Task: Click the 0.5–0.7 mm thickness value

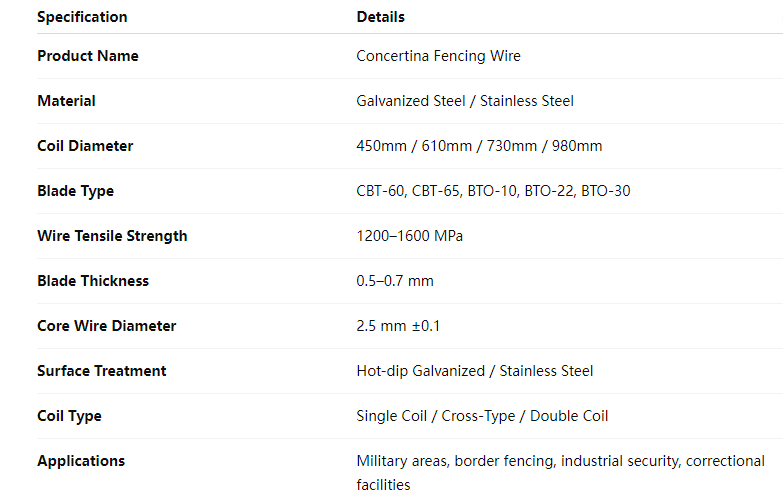Action: pyautogui.click(x=395, y=281)
